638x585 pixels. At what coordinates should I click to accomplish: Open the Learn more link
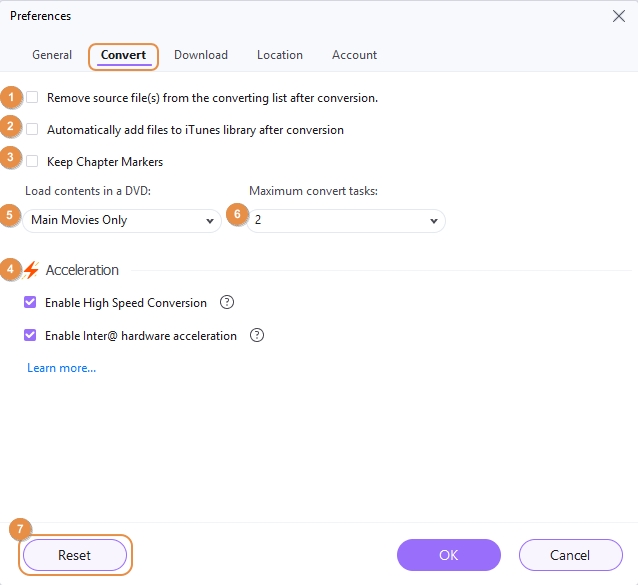pos(62,368)
